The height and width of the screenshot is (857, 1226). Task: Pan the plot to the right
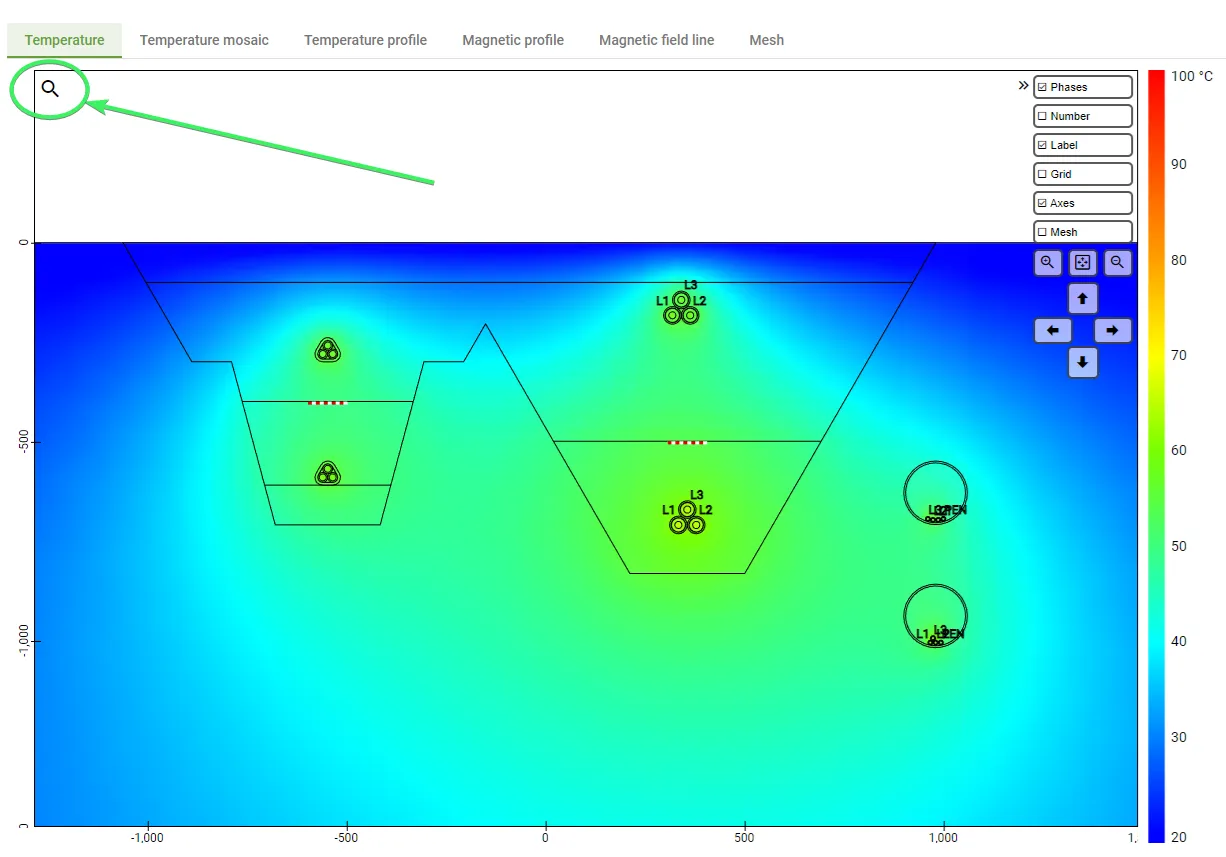tap(1112, 331)
